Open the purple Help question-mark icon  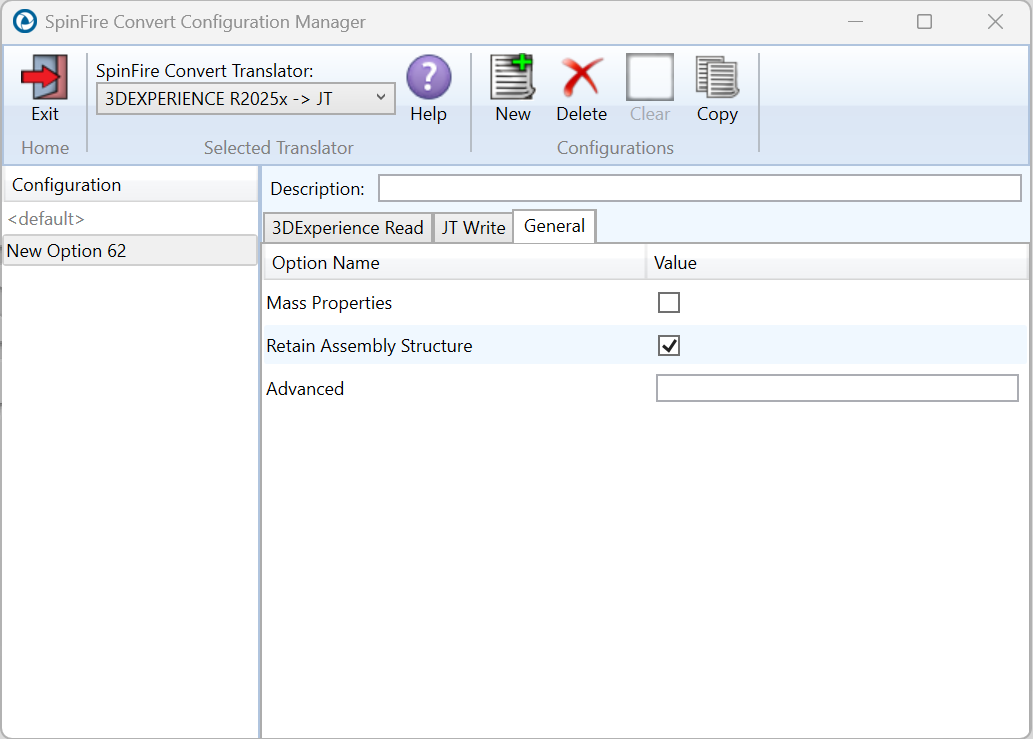[x=429, y=77]
